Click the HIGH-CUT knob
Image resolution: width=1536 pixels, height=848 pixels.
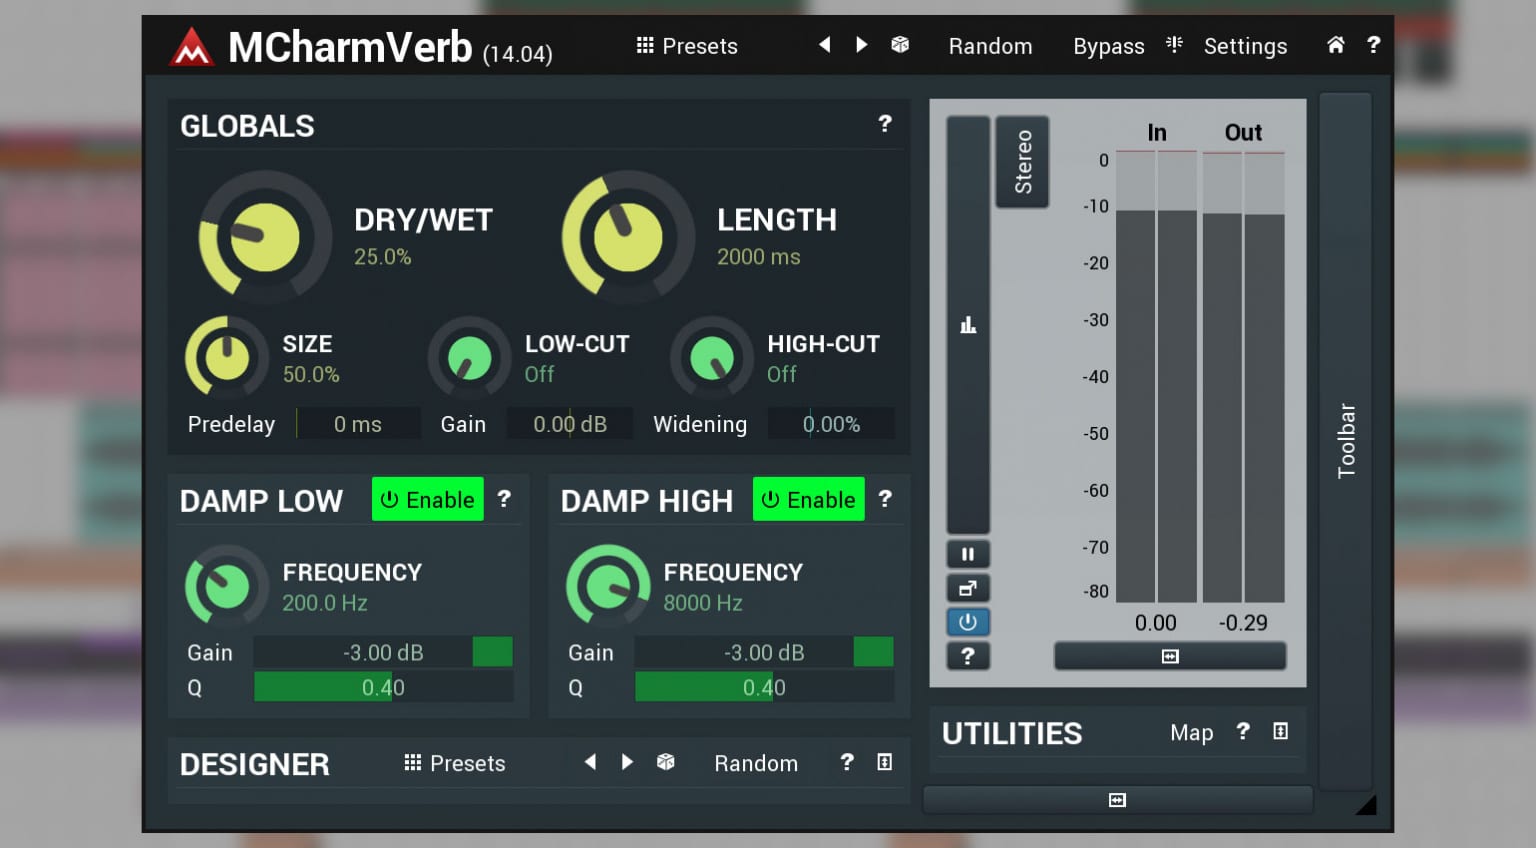pos(711,357)
